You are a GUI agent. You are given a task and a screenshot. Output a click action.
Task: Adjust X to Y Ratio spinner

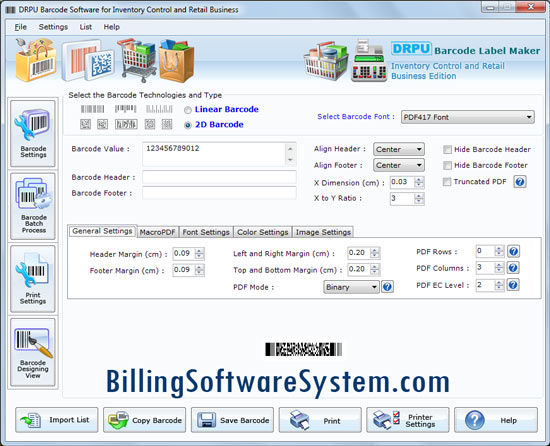[418, 199]
